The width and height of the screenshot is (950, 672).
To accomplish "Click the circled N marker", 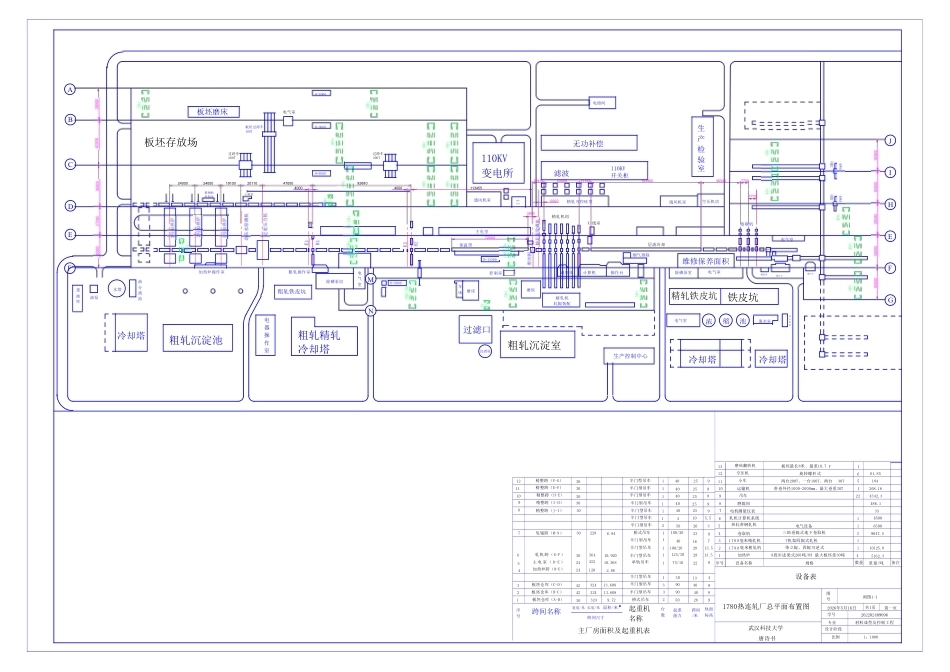I will (371, 310).
